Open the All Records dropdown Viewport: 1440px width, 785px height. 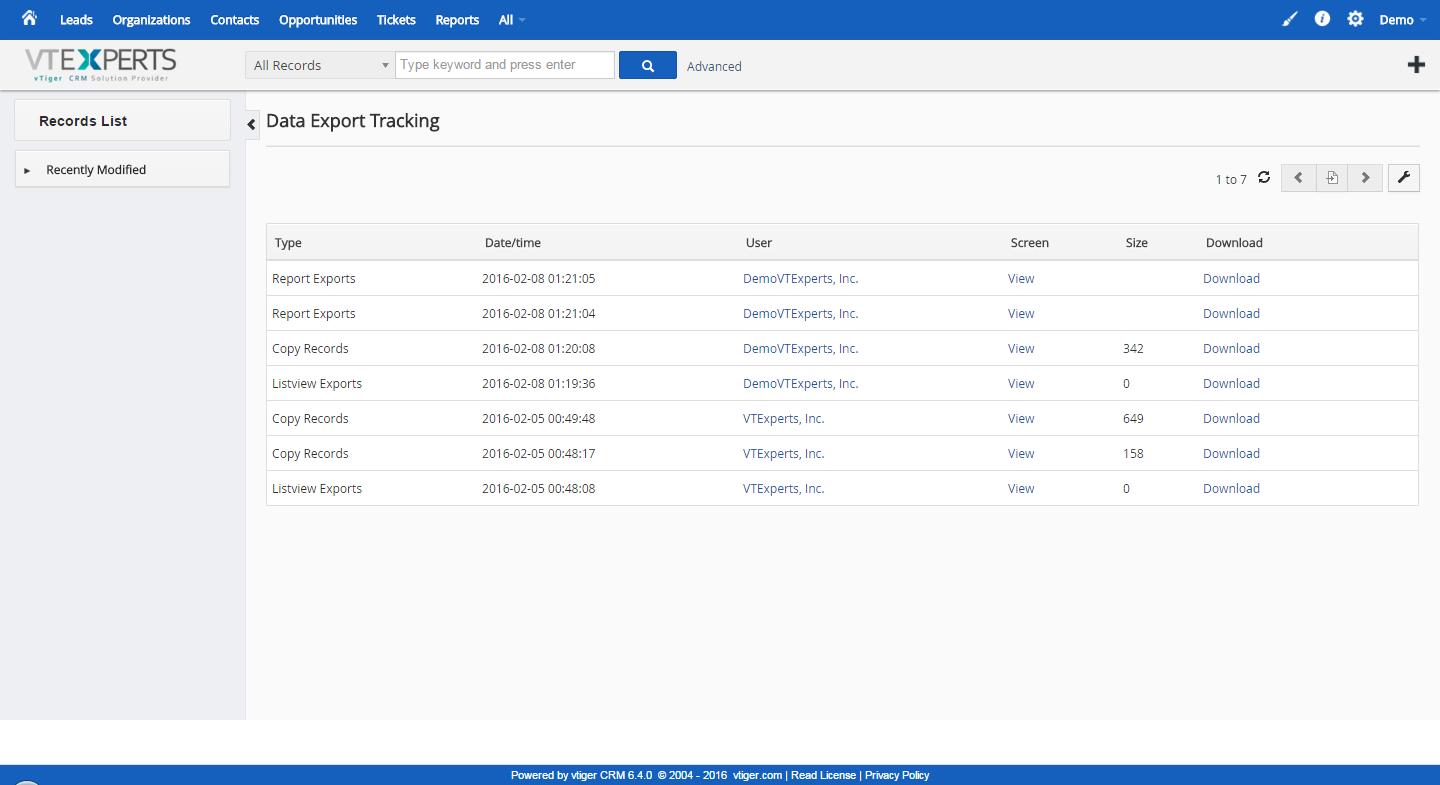[x=319, y=65]
